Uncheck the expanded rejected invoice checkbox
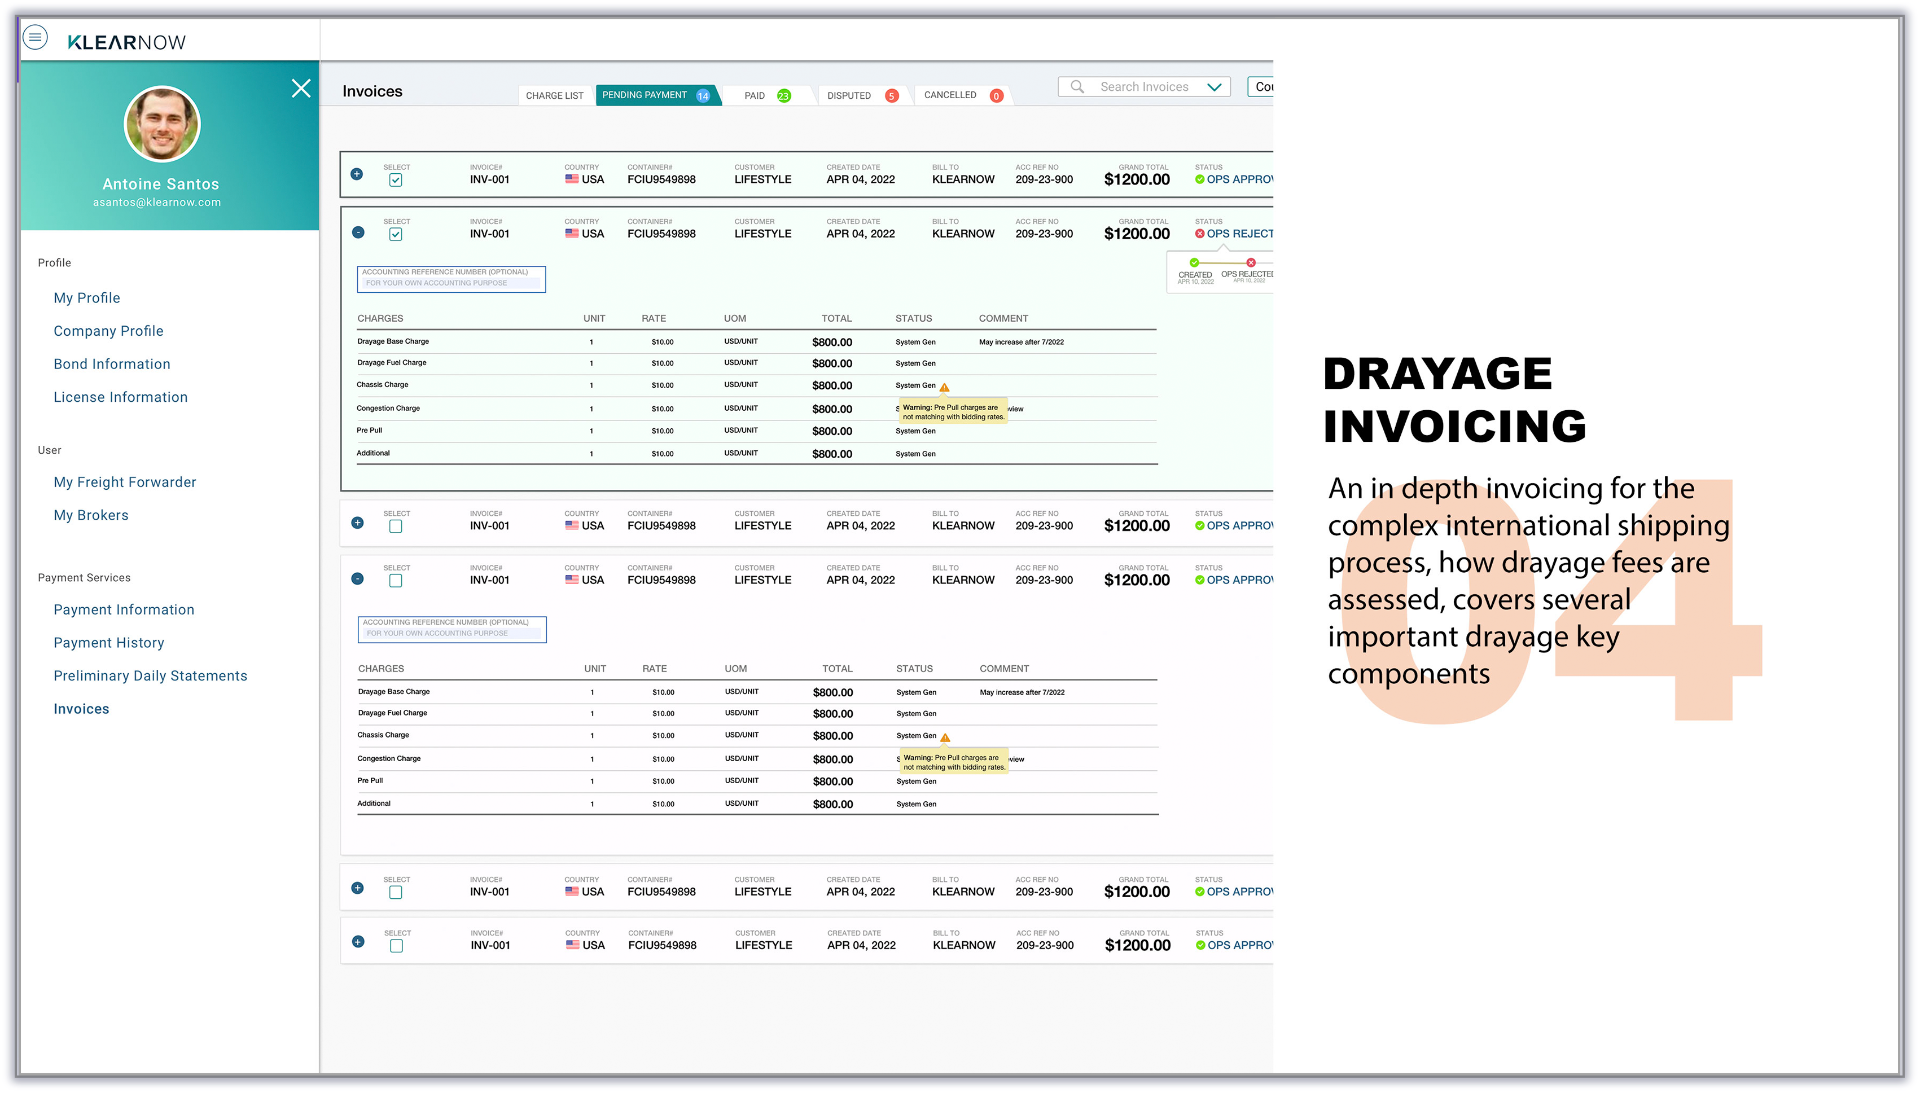Screen dimensions: 1920x1093 click(x=396, y=235)
